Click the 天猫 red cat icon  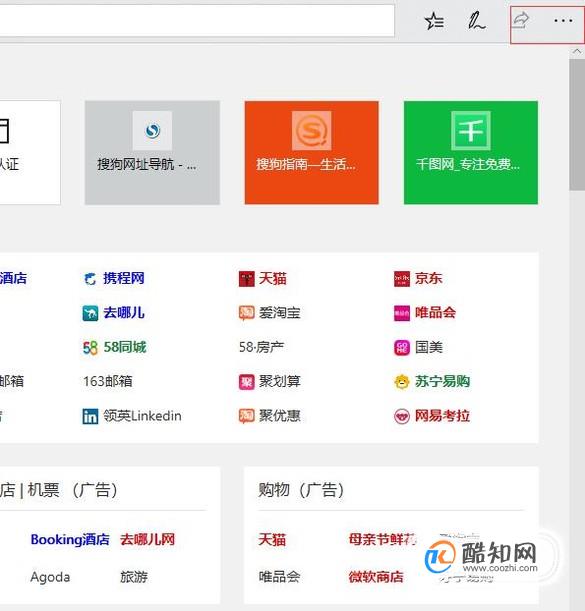tap(246, 279)
